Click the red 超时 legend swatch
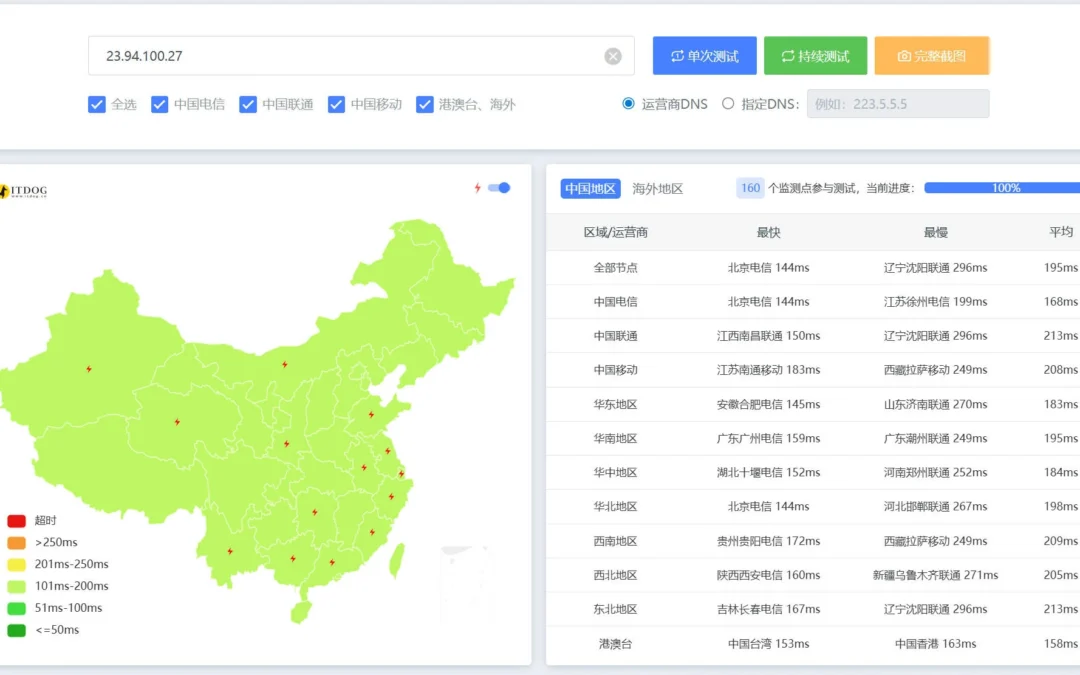The image size is (1080, 675). tap(17, 521)
